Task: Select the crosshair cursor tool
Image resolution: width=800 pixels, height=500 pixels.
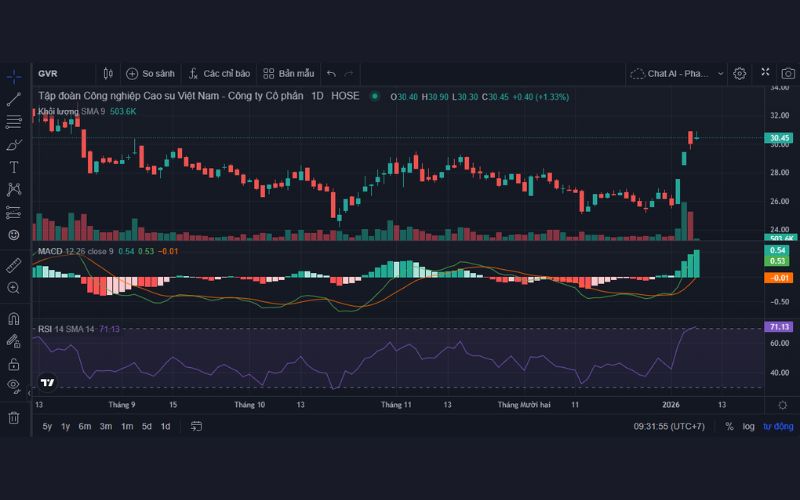Action: (14, 76)
